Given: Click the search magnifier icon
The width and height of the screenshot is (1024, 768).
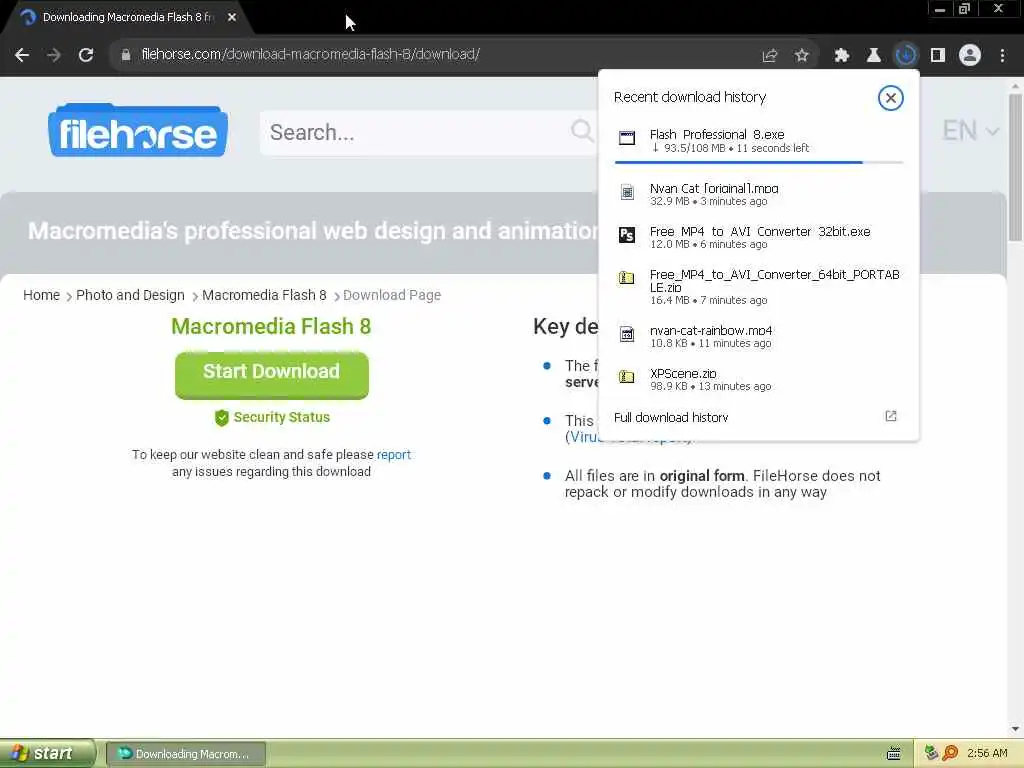Looking at the screenshot, I should [582, 131].
